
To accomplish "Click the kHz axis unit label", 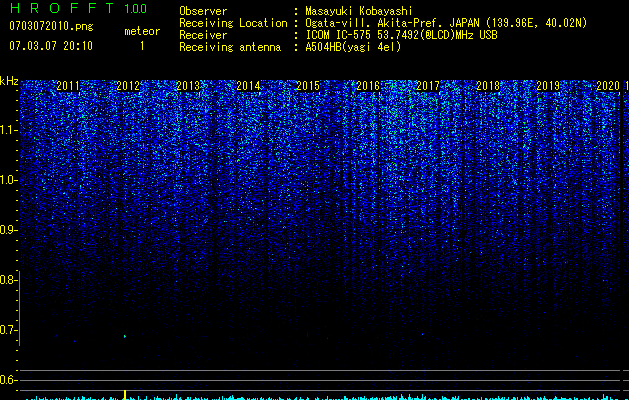I will click(x=9, y=81).
